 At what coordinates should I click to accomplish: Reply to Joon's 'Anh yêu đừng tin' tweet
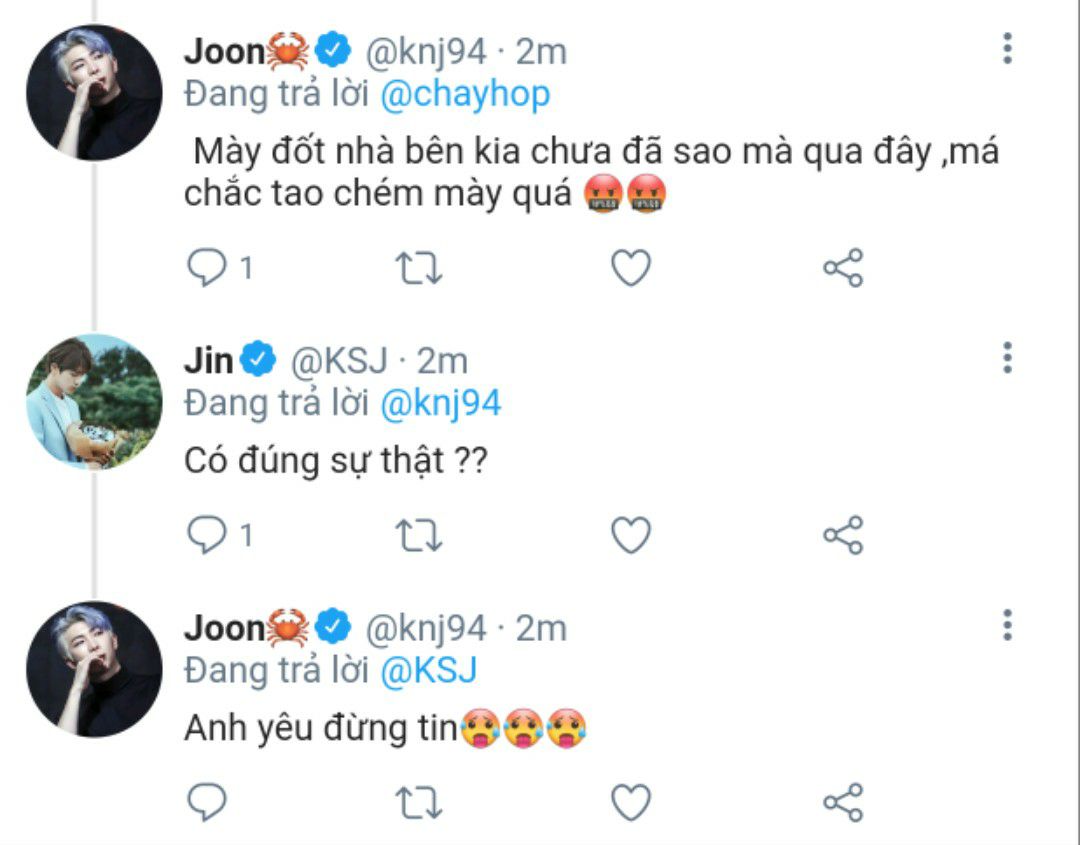pos(207,802)
